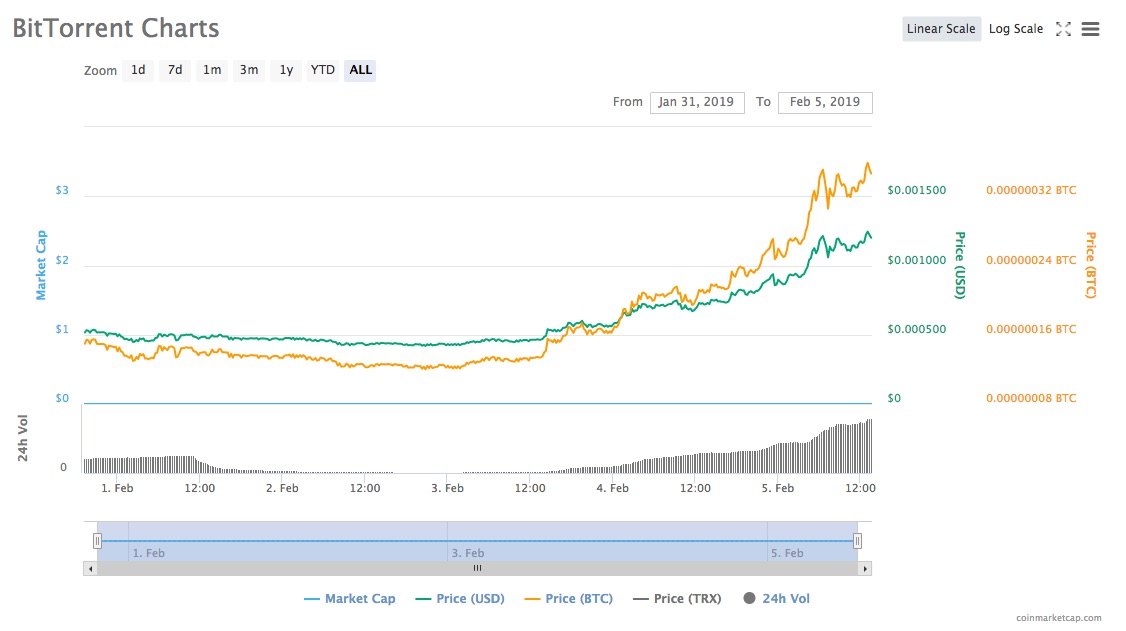The image size is (1126, 631).
Task: Click the To date input field
Action: point(824,102)
